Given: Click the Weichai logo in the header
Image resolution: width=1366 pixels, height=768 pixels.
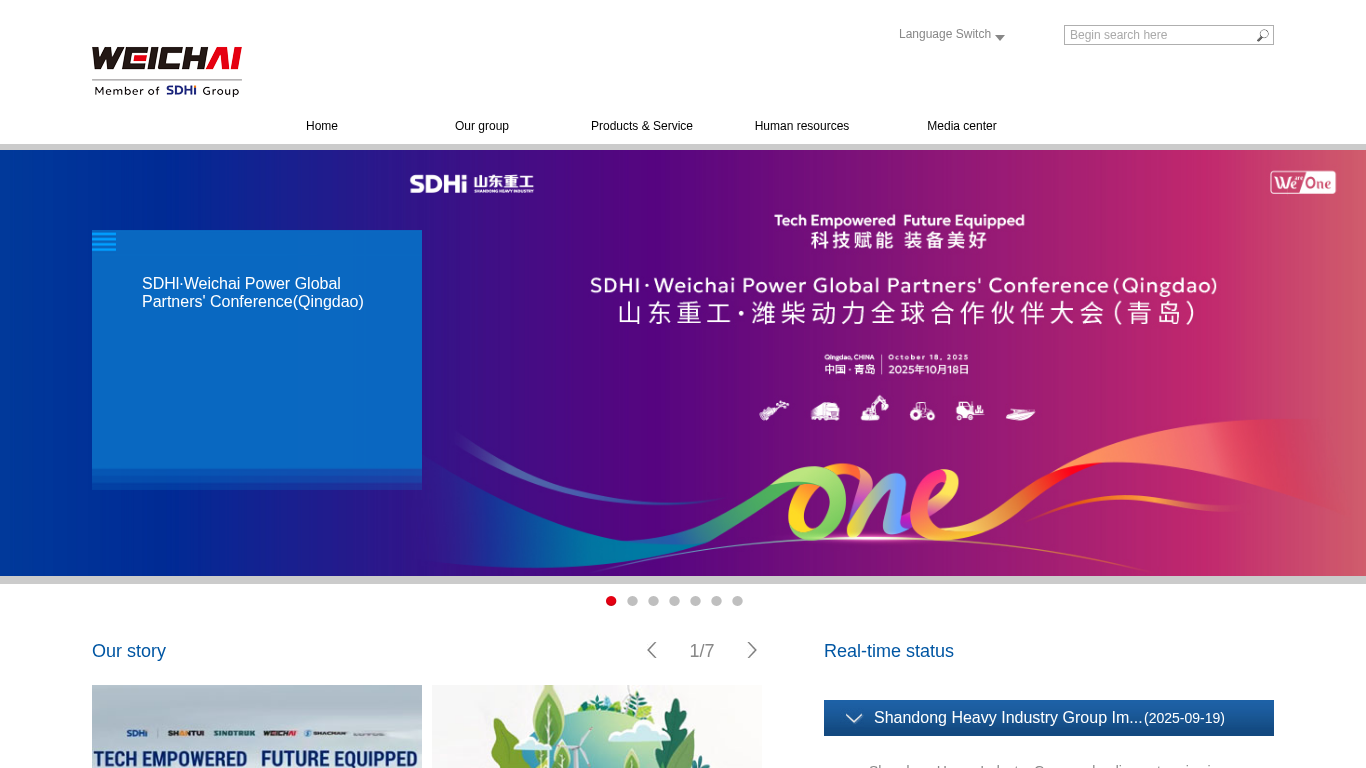Looking at the screenshot, I should pyautogui.click(x=167, y=72).
